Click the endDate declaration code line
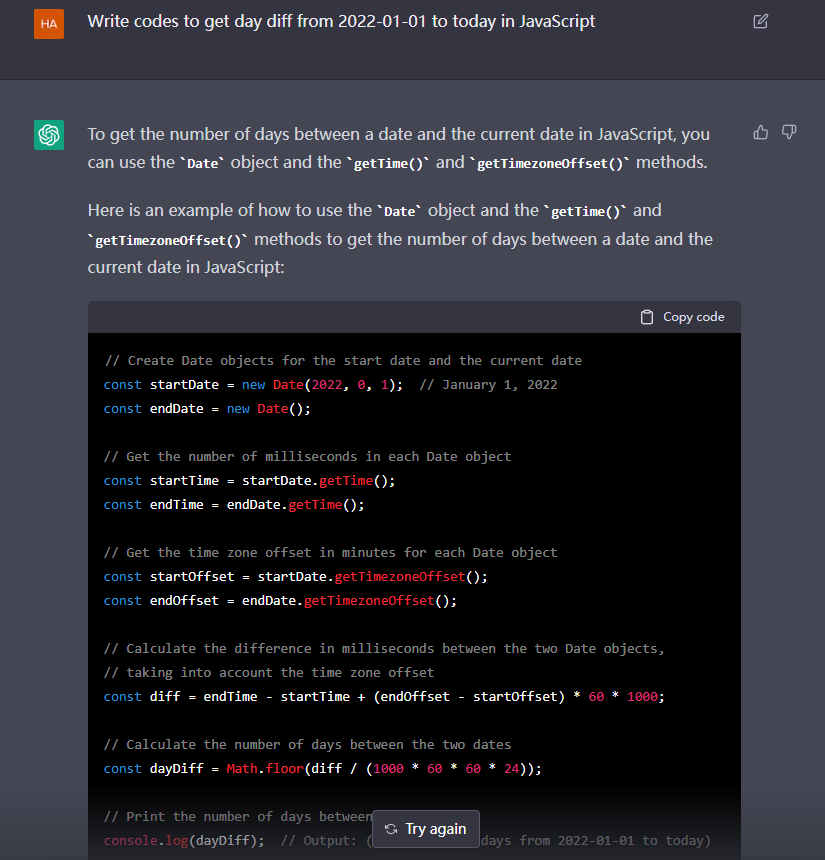Screen dimensions: 825x860 (x=207, y=409)
